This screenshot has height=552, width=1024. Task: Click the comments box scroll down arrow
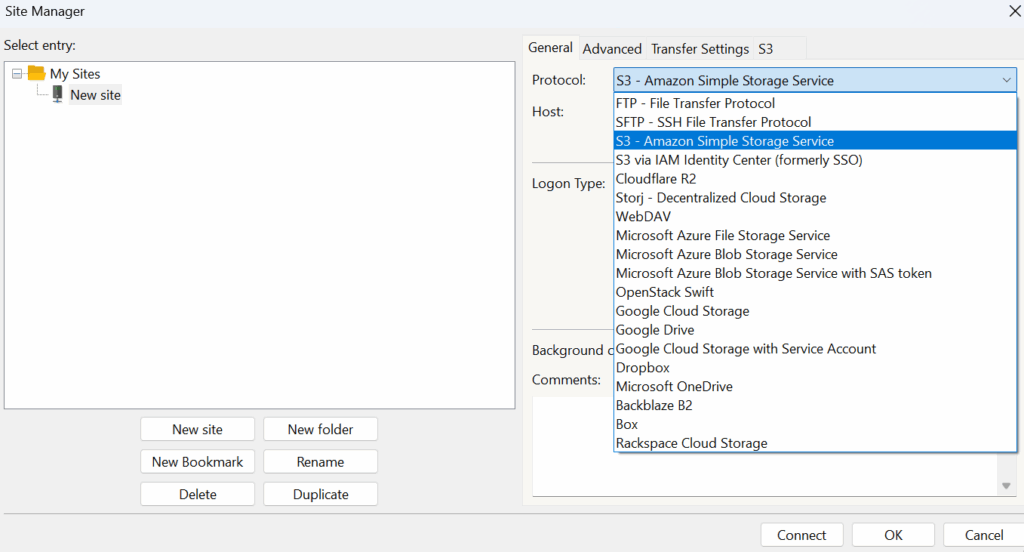tap(1007, 486)
